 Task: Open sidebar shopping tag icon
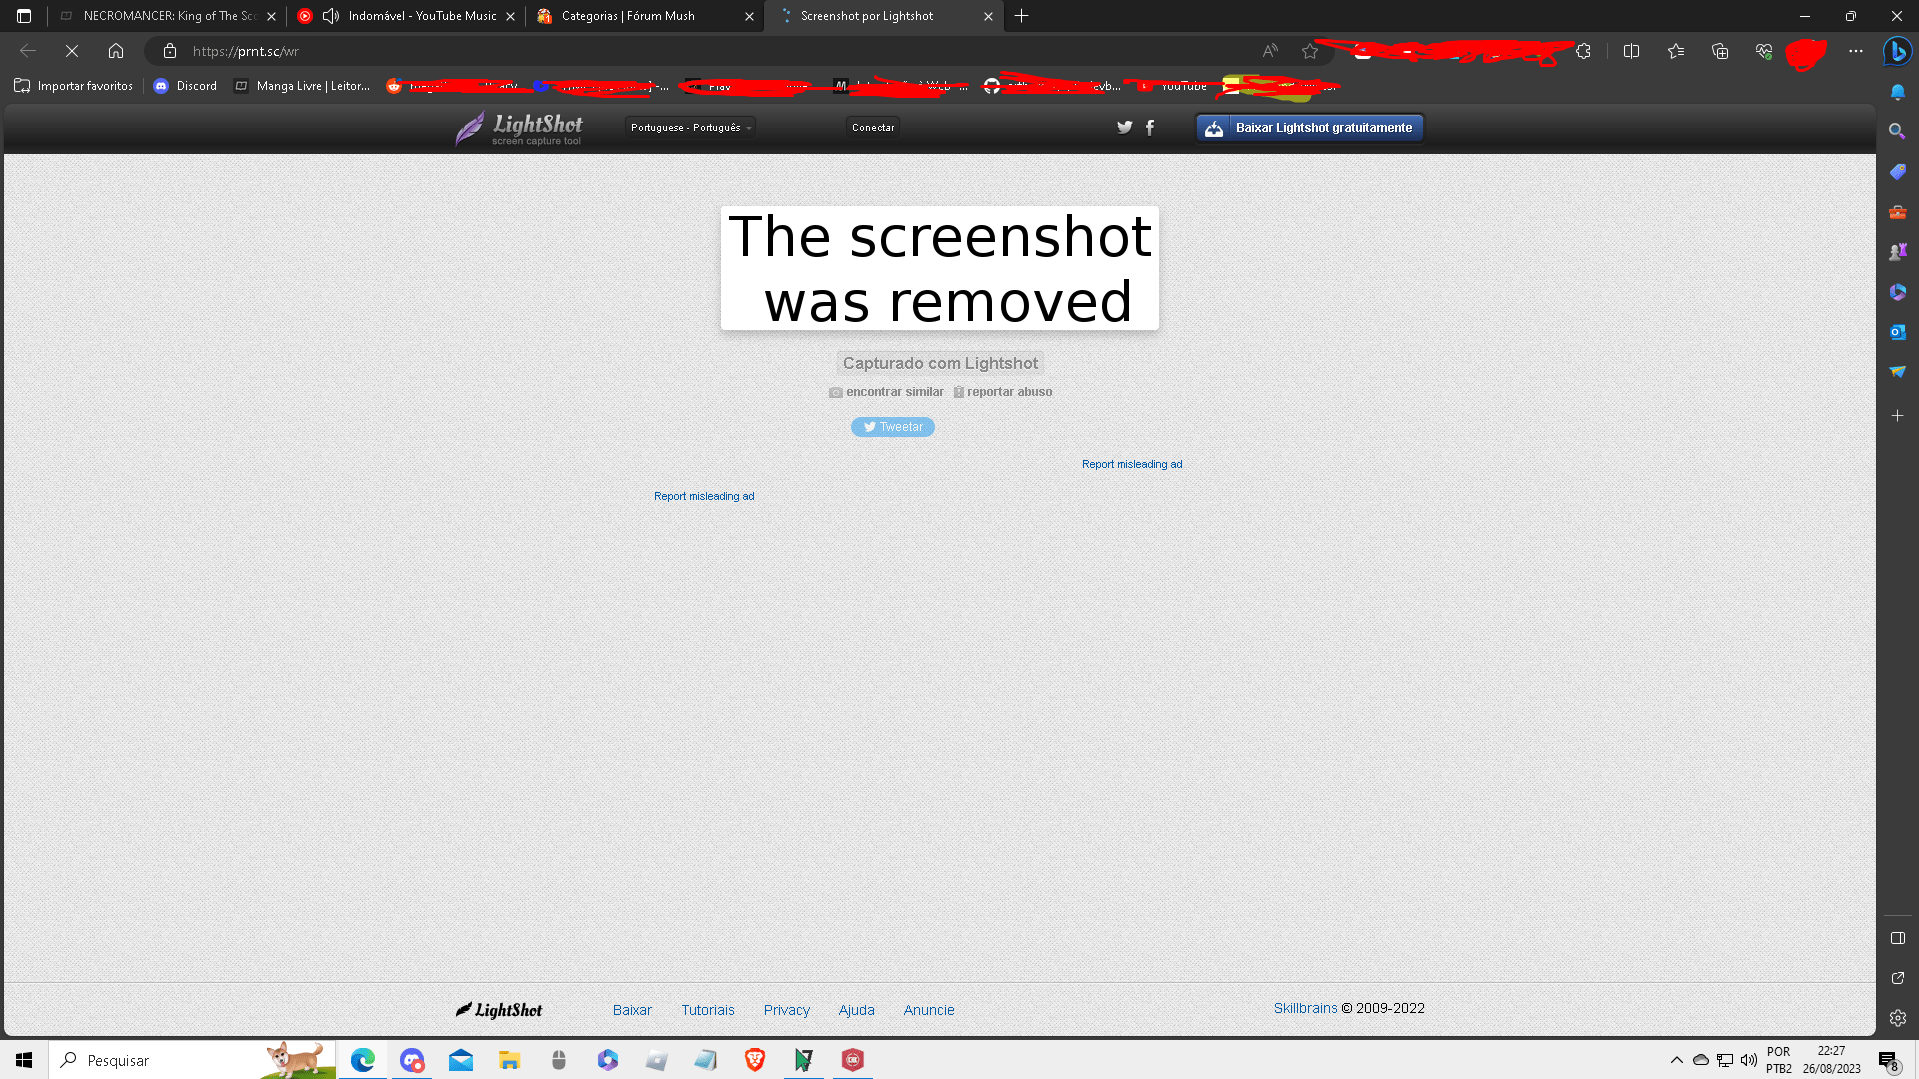(1897, 172)
